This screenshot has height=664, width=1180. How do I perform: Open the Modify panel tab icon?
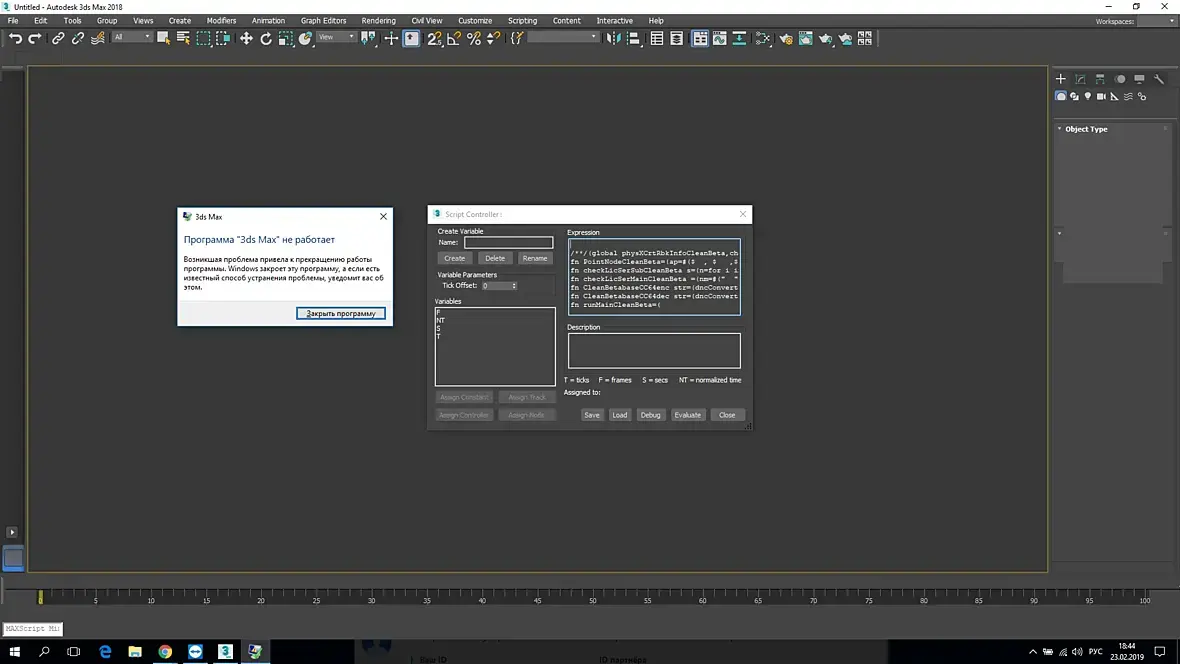pos(1080,79)
